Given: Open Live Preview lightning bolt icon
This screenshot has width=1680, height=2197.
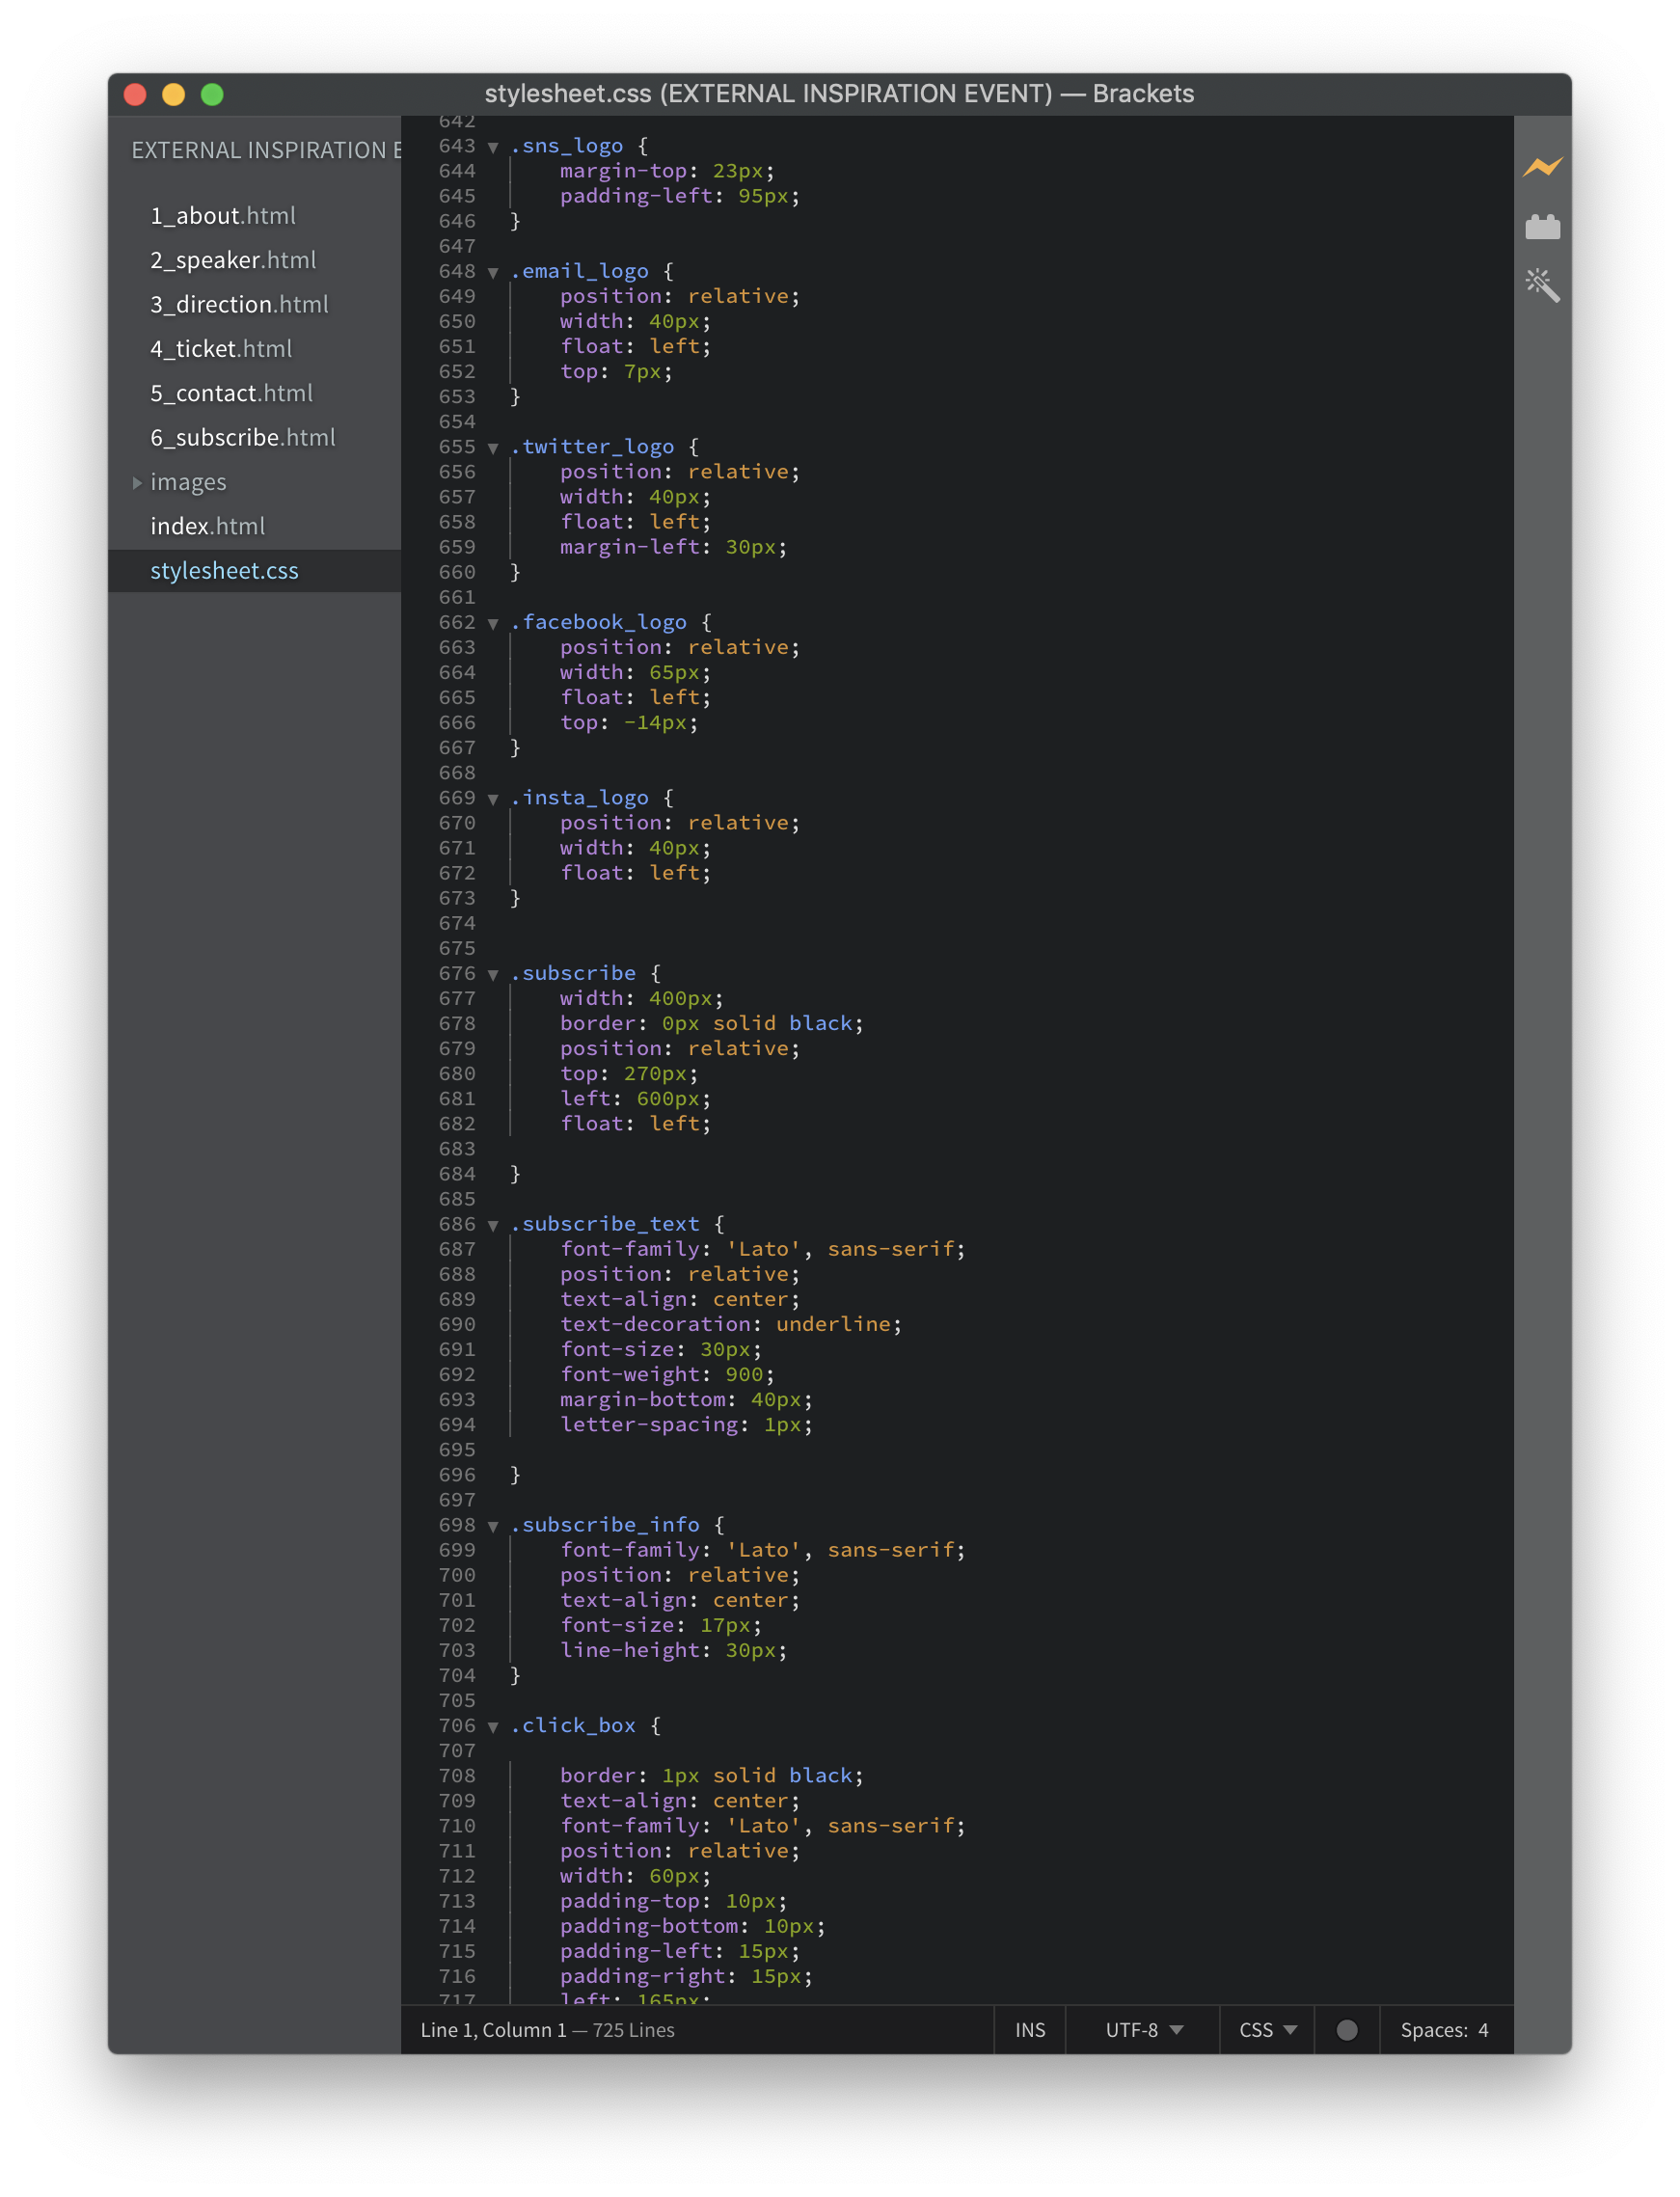Looking at the screenshot, I should point(1542,167).
